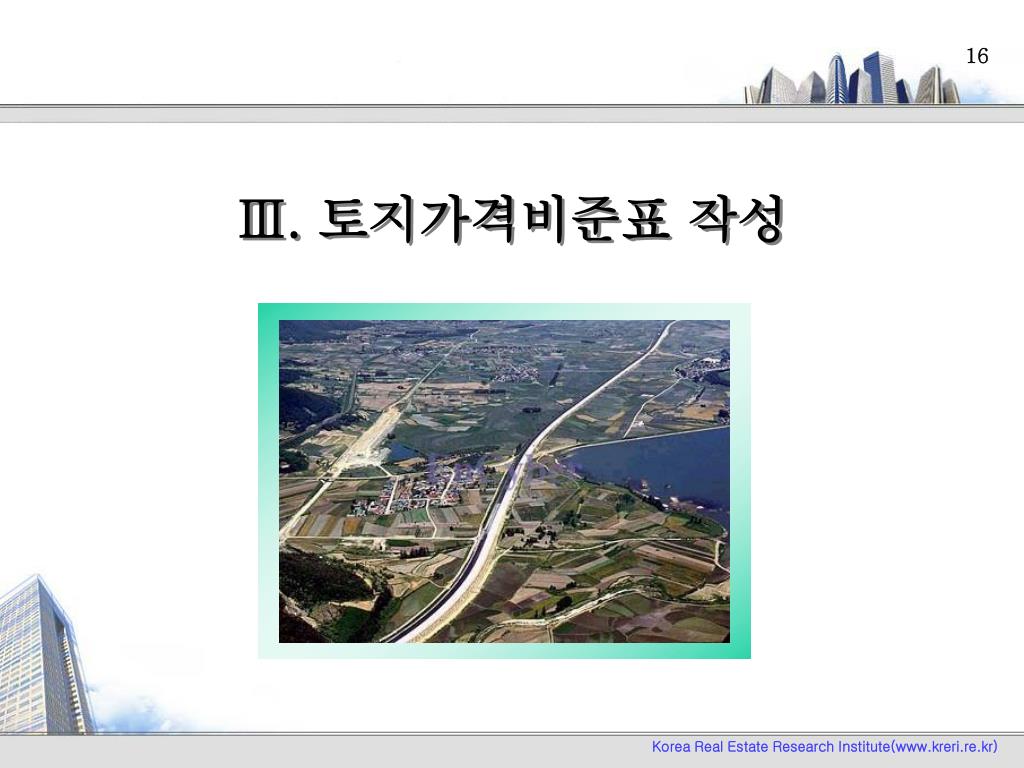This screenshot has width=1024, height=768.
Task: Click the aerial farmland photograph
Action: (504, 481)
